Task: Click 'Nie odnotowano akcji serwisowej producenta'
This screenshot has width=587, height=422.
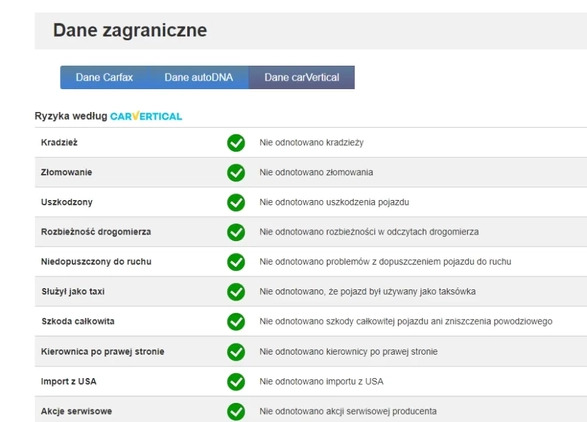Action: pyautogui.click(x=348, y=411)
